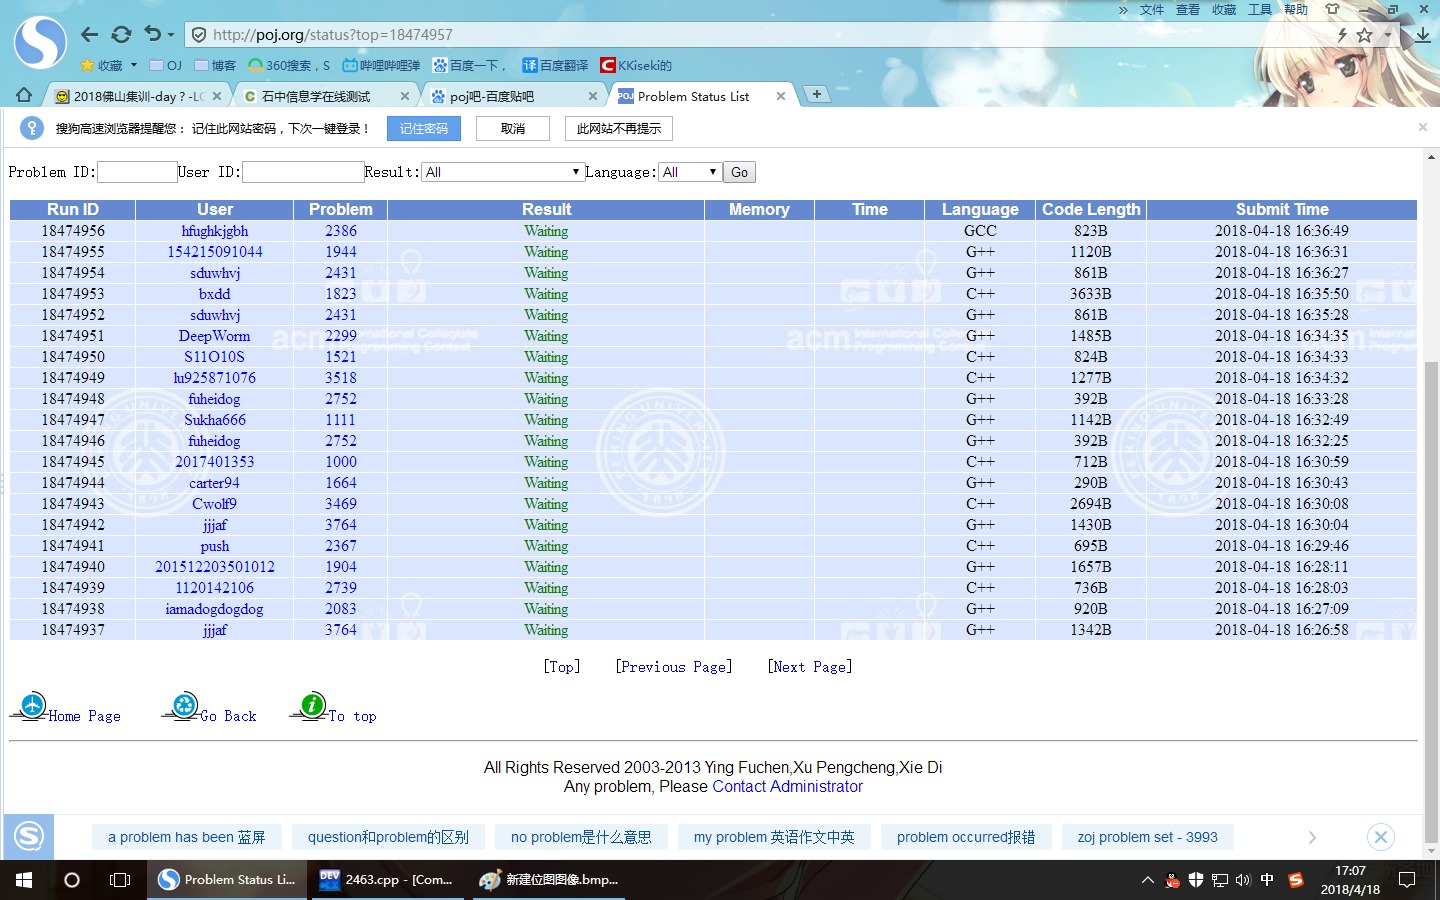The height and width of the screenshot is (900, 1440).
Task: Click the 记住密码 button
Action: coord(424,128)
